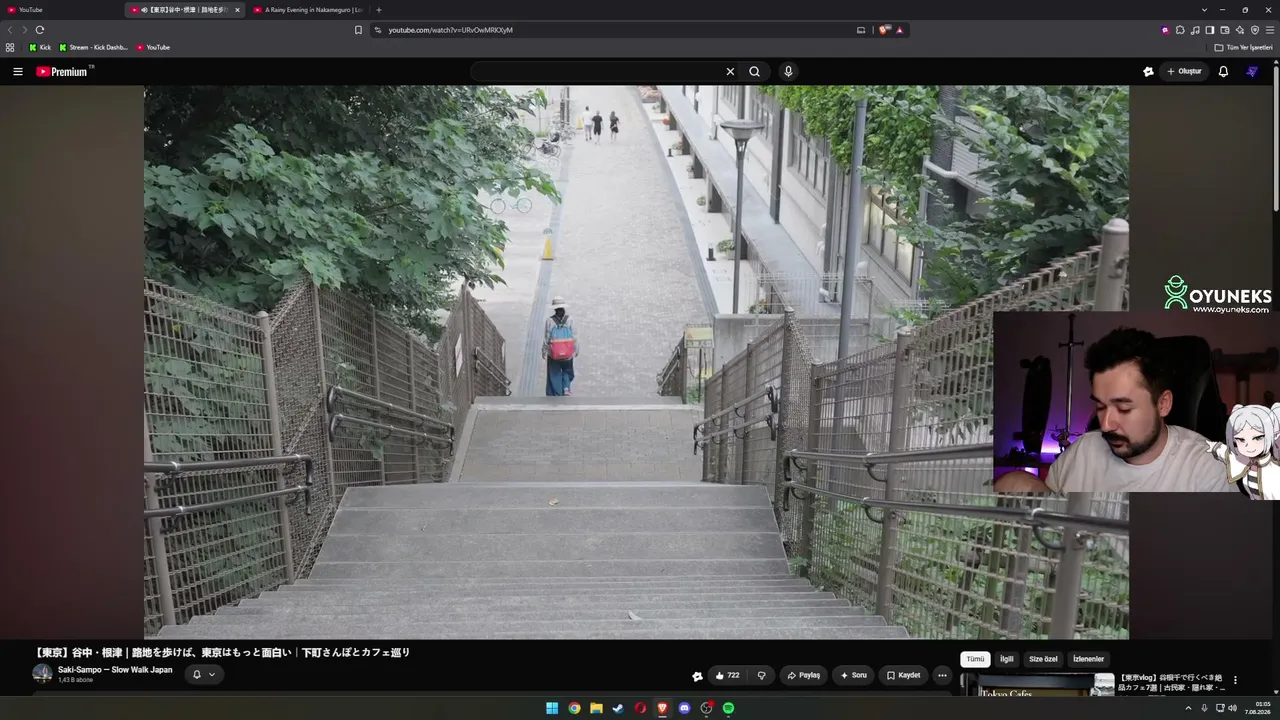Open Spotify from the taskbar
The height and width of the screenshot is (720, 1280).
tap(728, 708)
